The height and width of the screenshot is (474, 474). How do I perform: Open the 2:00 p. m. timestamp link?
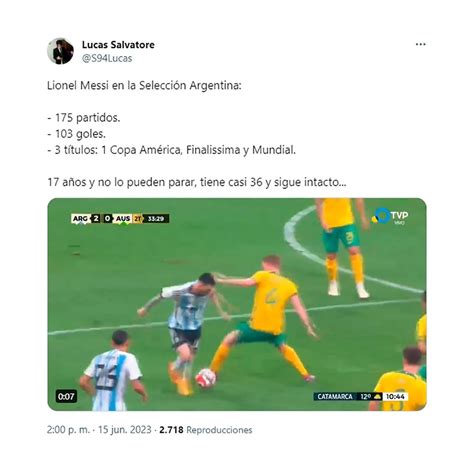(68, 430)
